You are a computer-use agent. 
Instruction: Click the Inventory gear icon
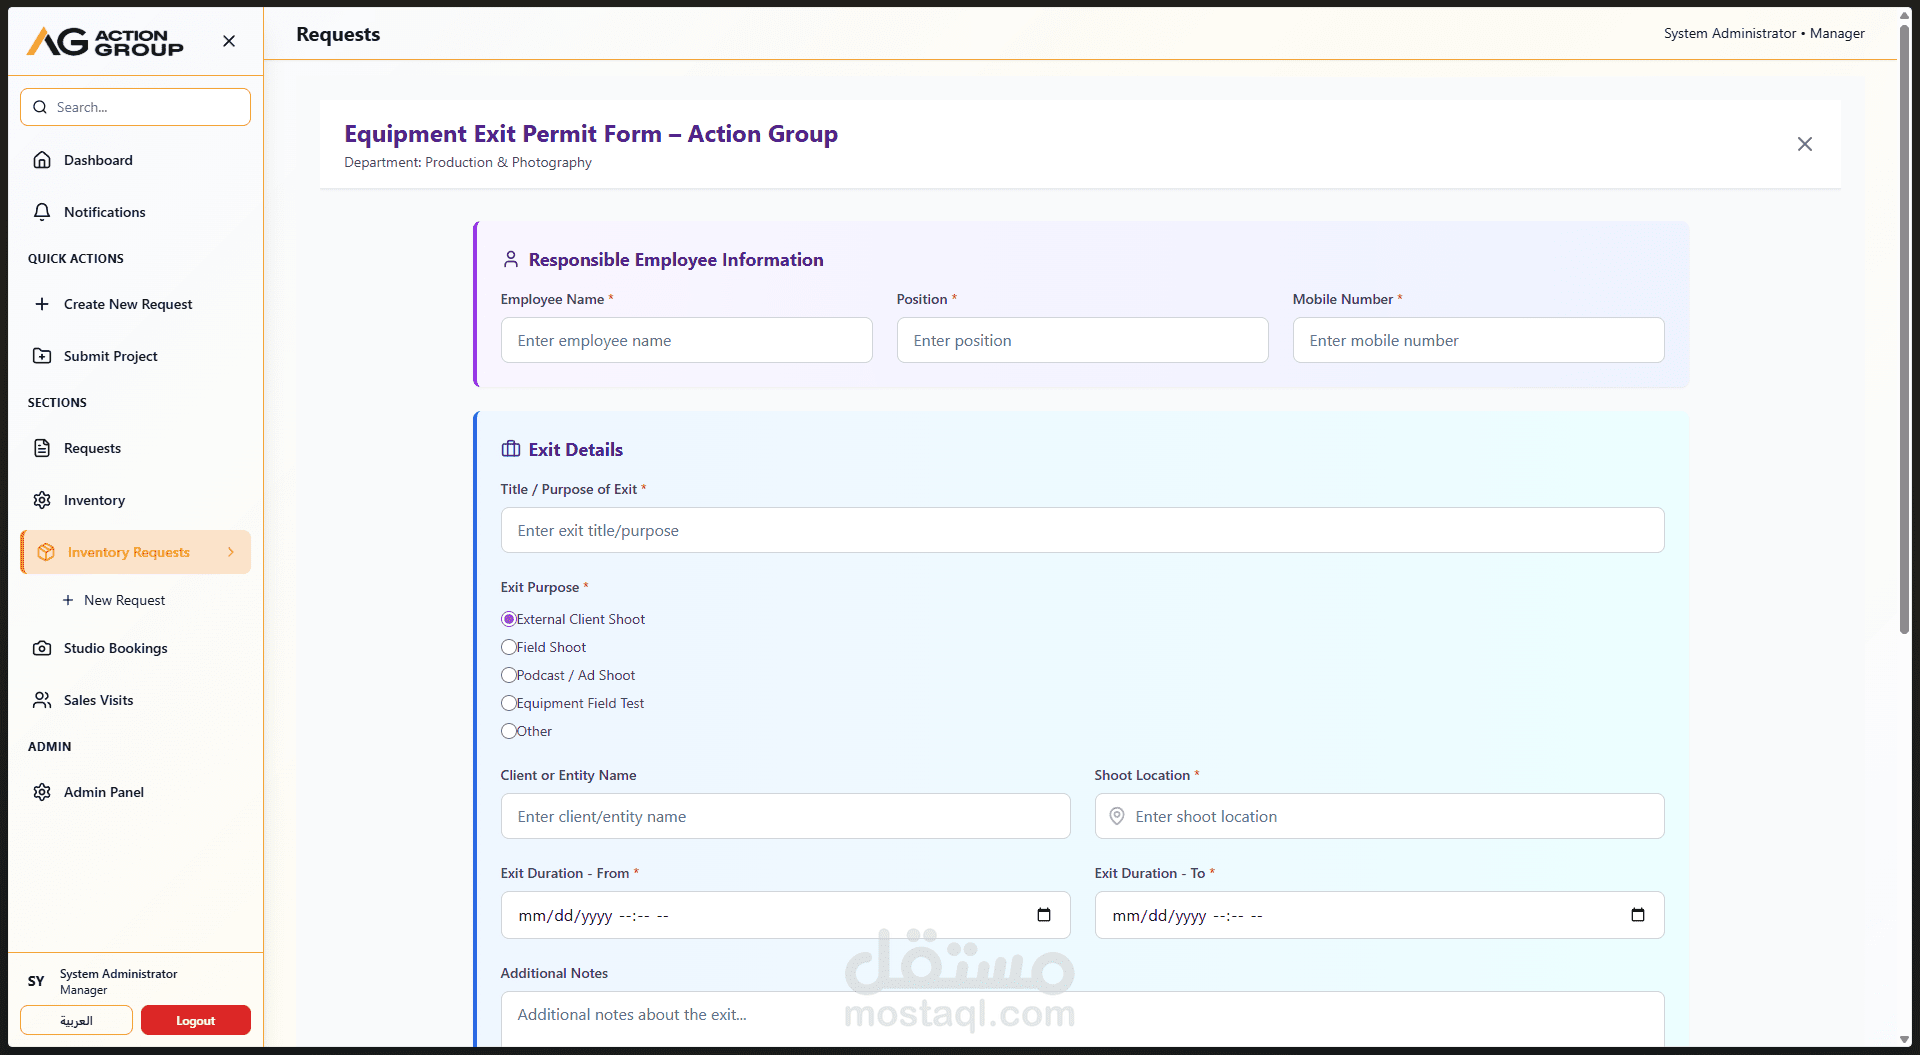[x=42, y=500]
